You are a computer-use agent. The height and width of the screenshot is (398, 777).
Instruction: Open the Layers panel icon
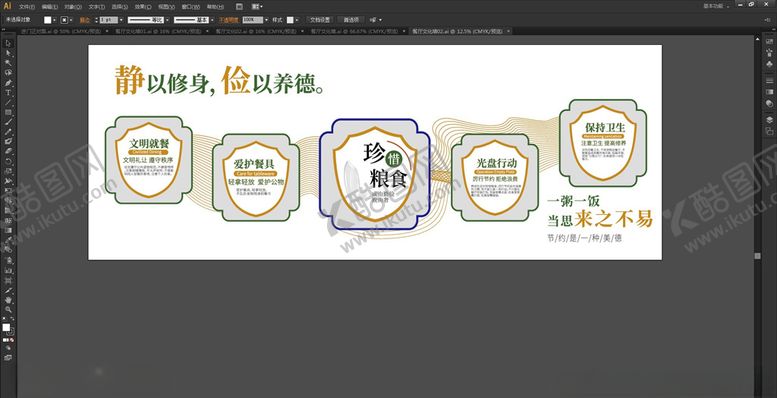point(769,119)
